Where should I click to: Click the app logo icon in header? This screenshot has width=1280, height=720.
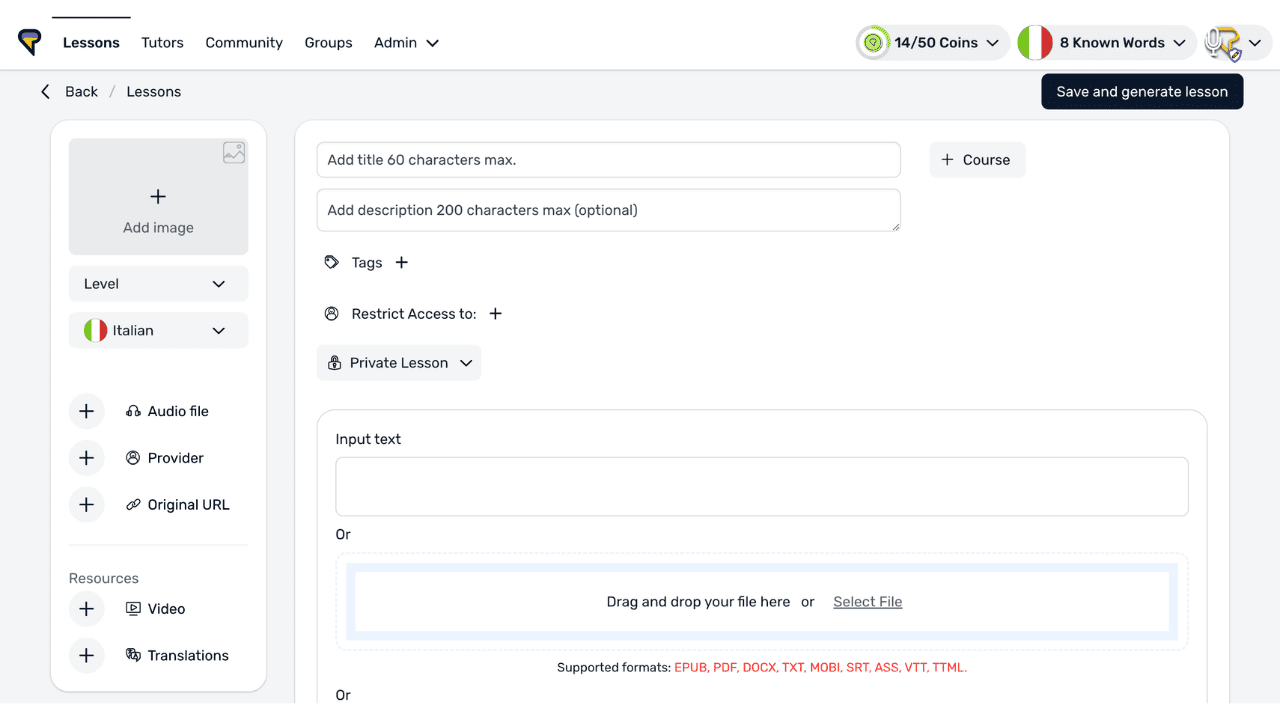pyautogui.click(x=30, y=42)
